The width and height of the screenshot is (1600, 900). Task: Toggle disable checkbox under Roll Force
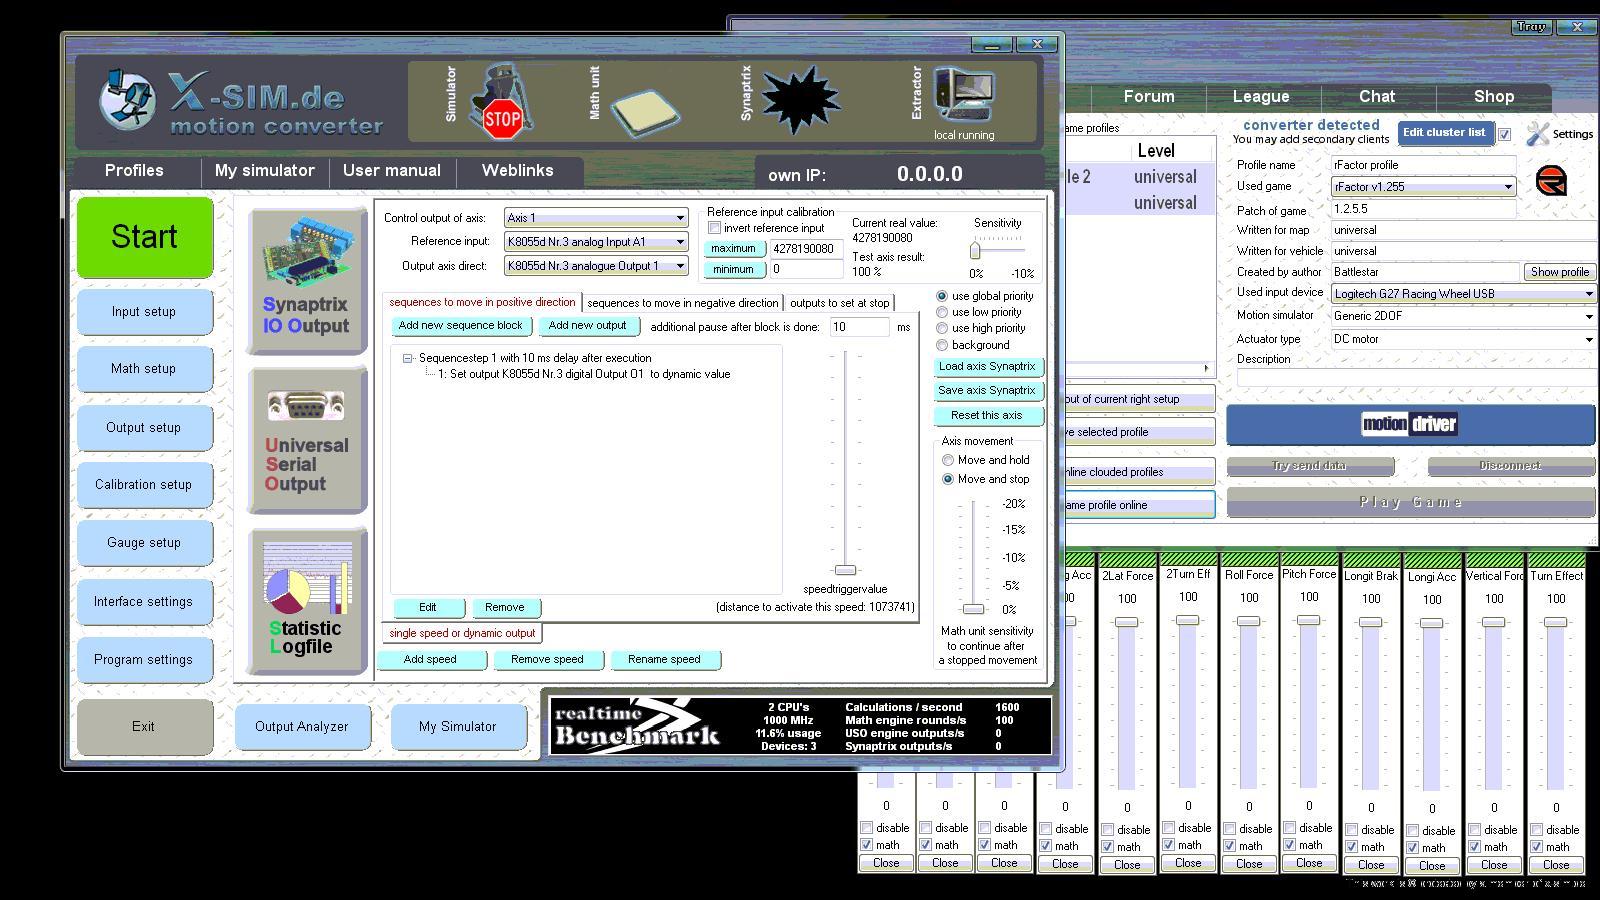(1230, 829)
